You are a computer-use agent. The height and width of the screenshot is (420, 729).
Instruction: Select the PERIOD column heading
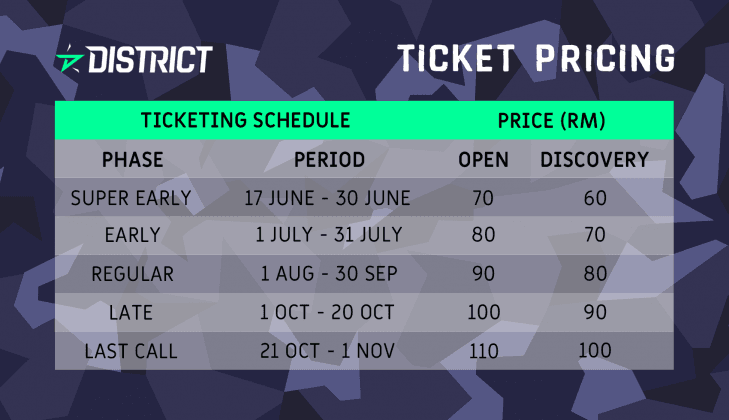329,160
